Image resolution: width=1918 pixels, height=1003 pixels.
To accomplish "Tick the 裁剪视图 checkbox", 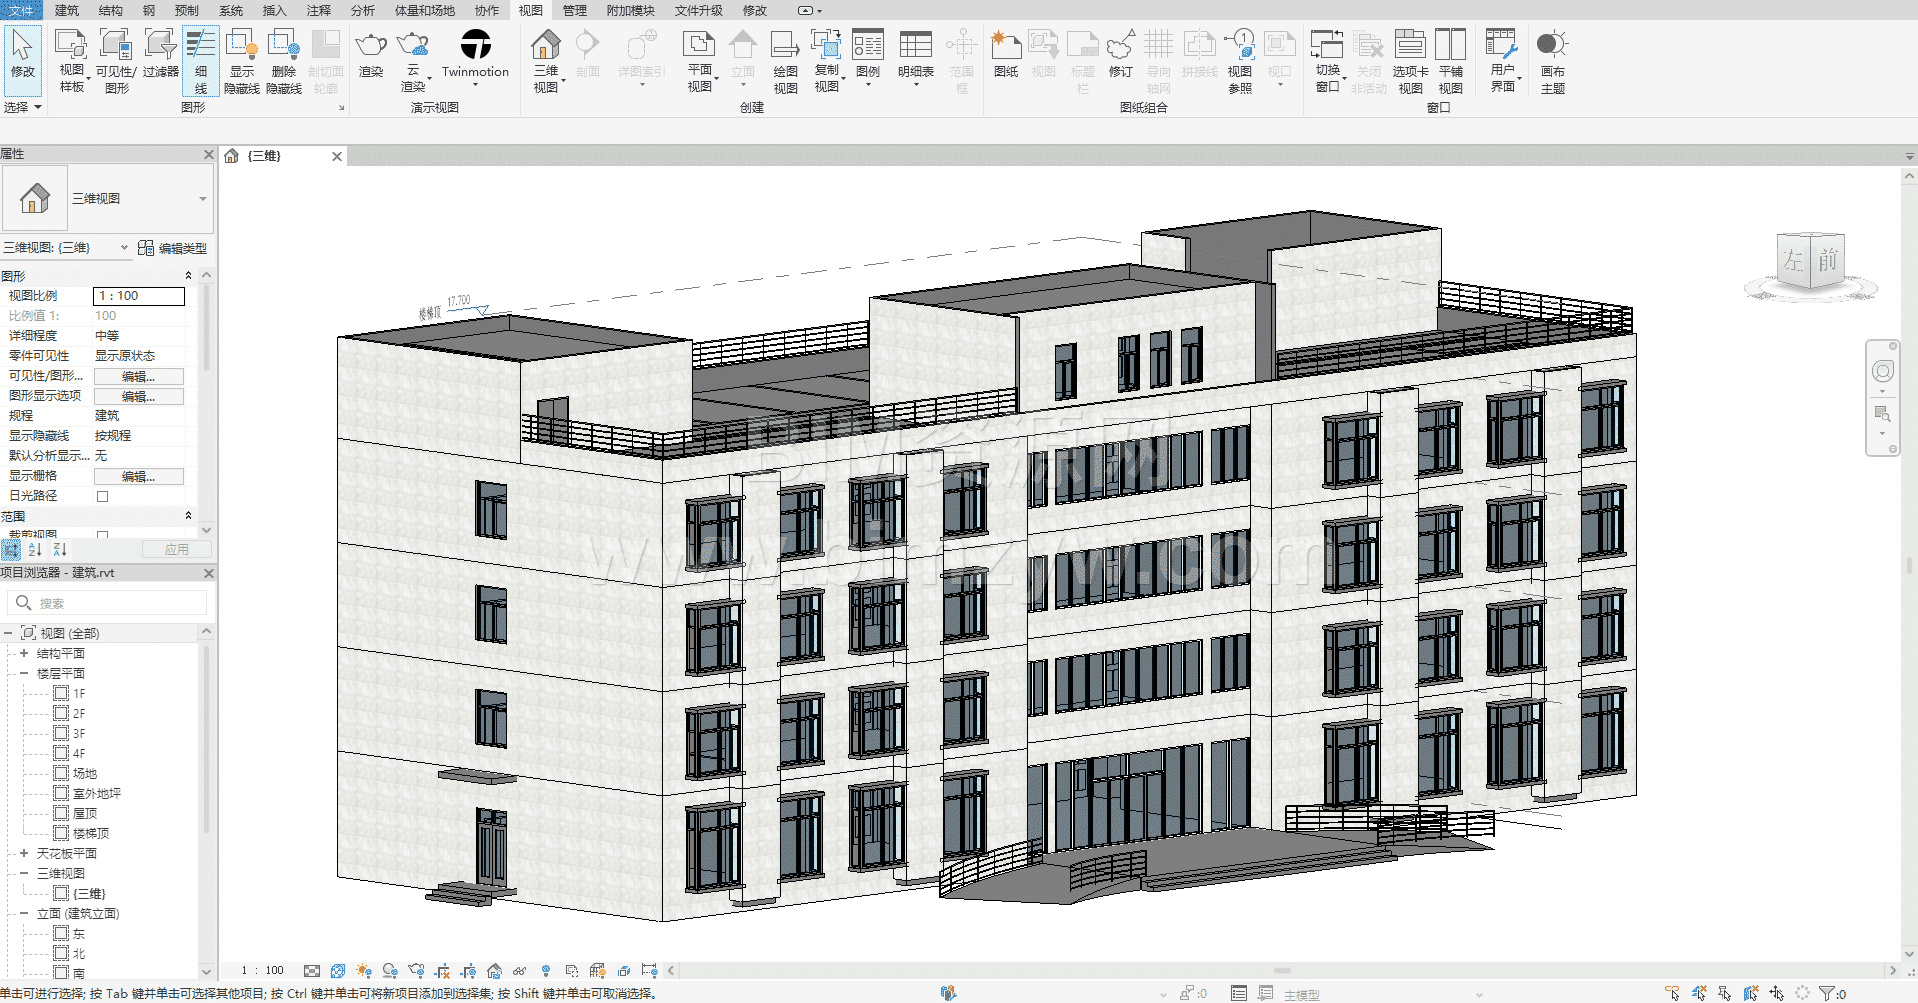I will 102,535.
